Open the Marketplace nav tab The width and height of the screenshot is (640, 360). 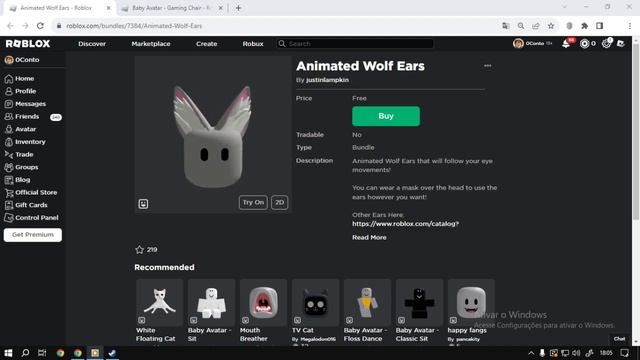coord(151,44)
